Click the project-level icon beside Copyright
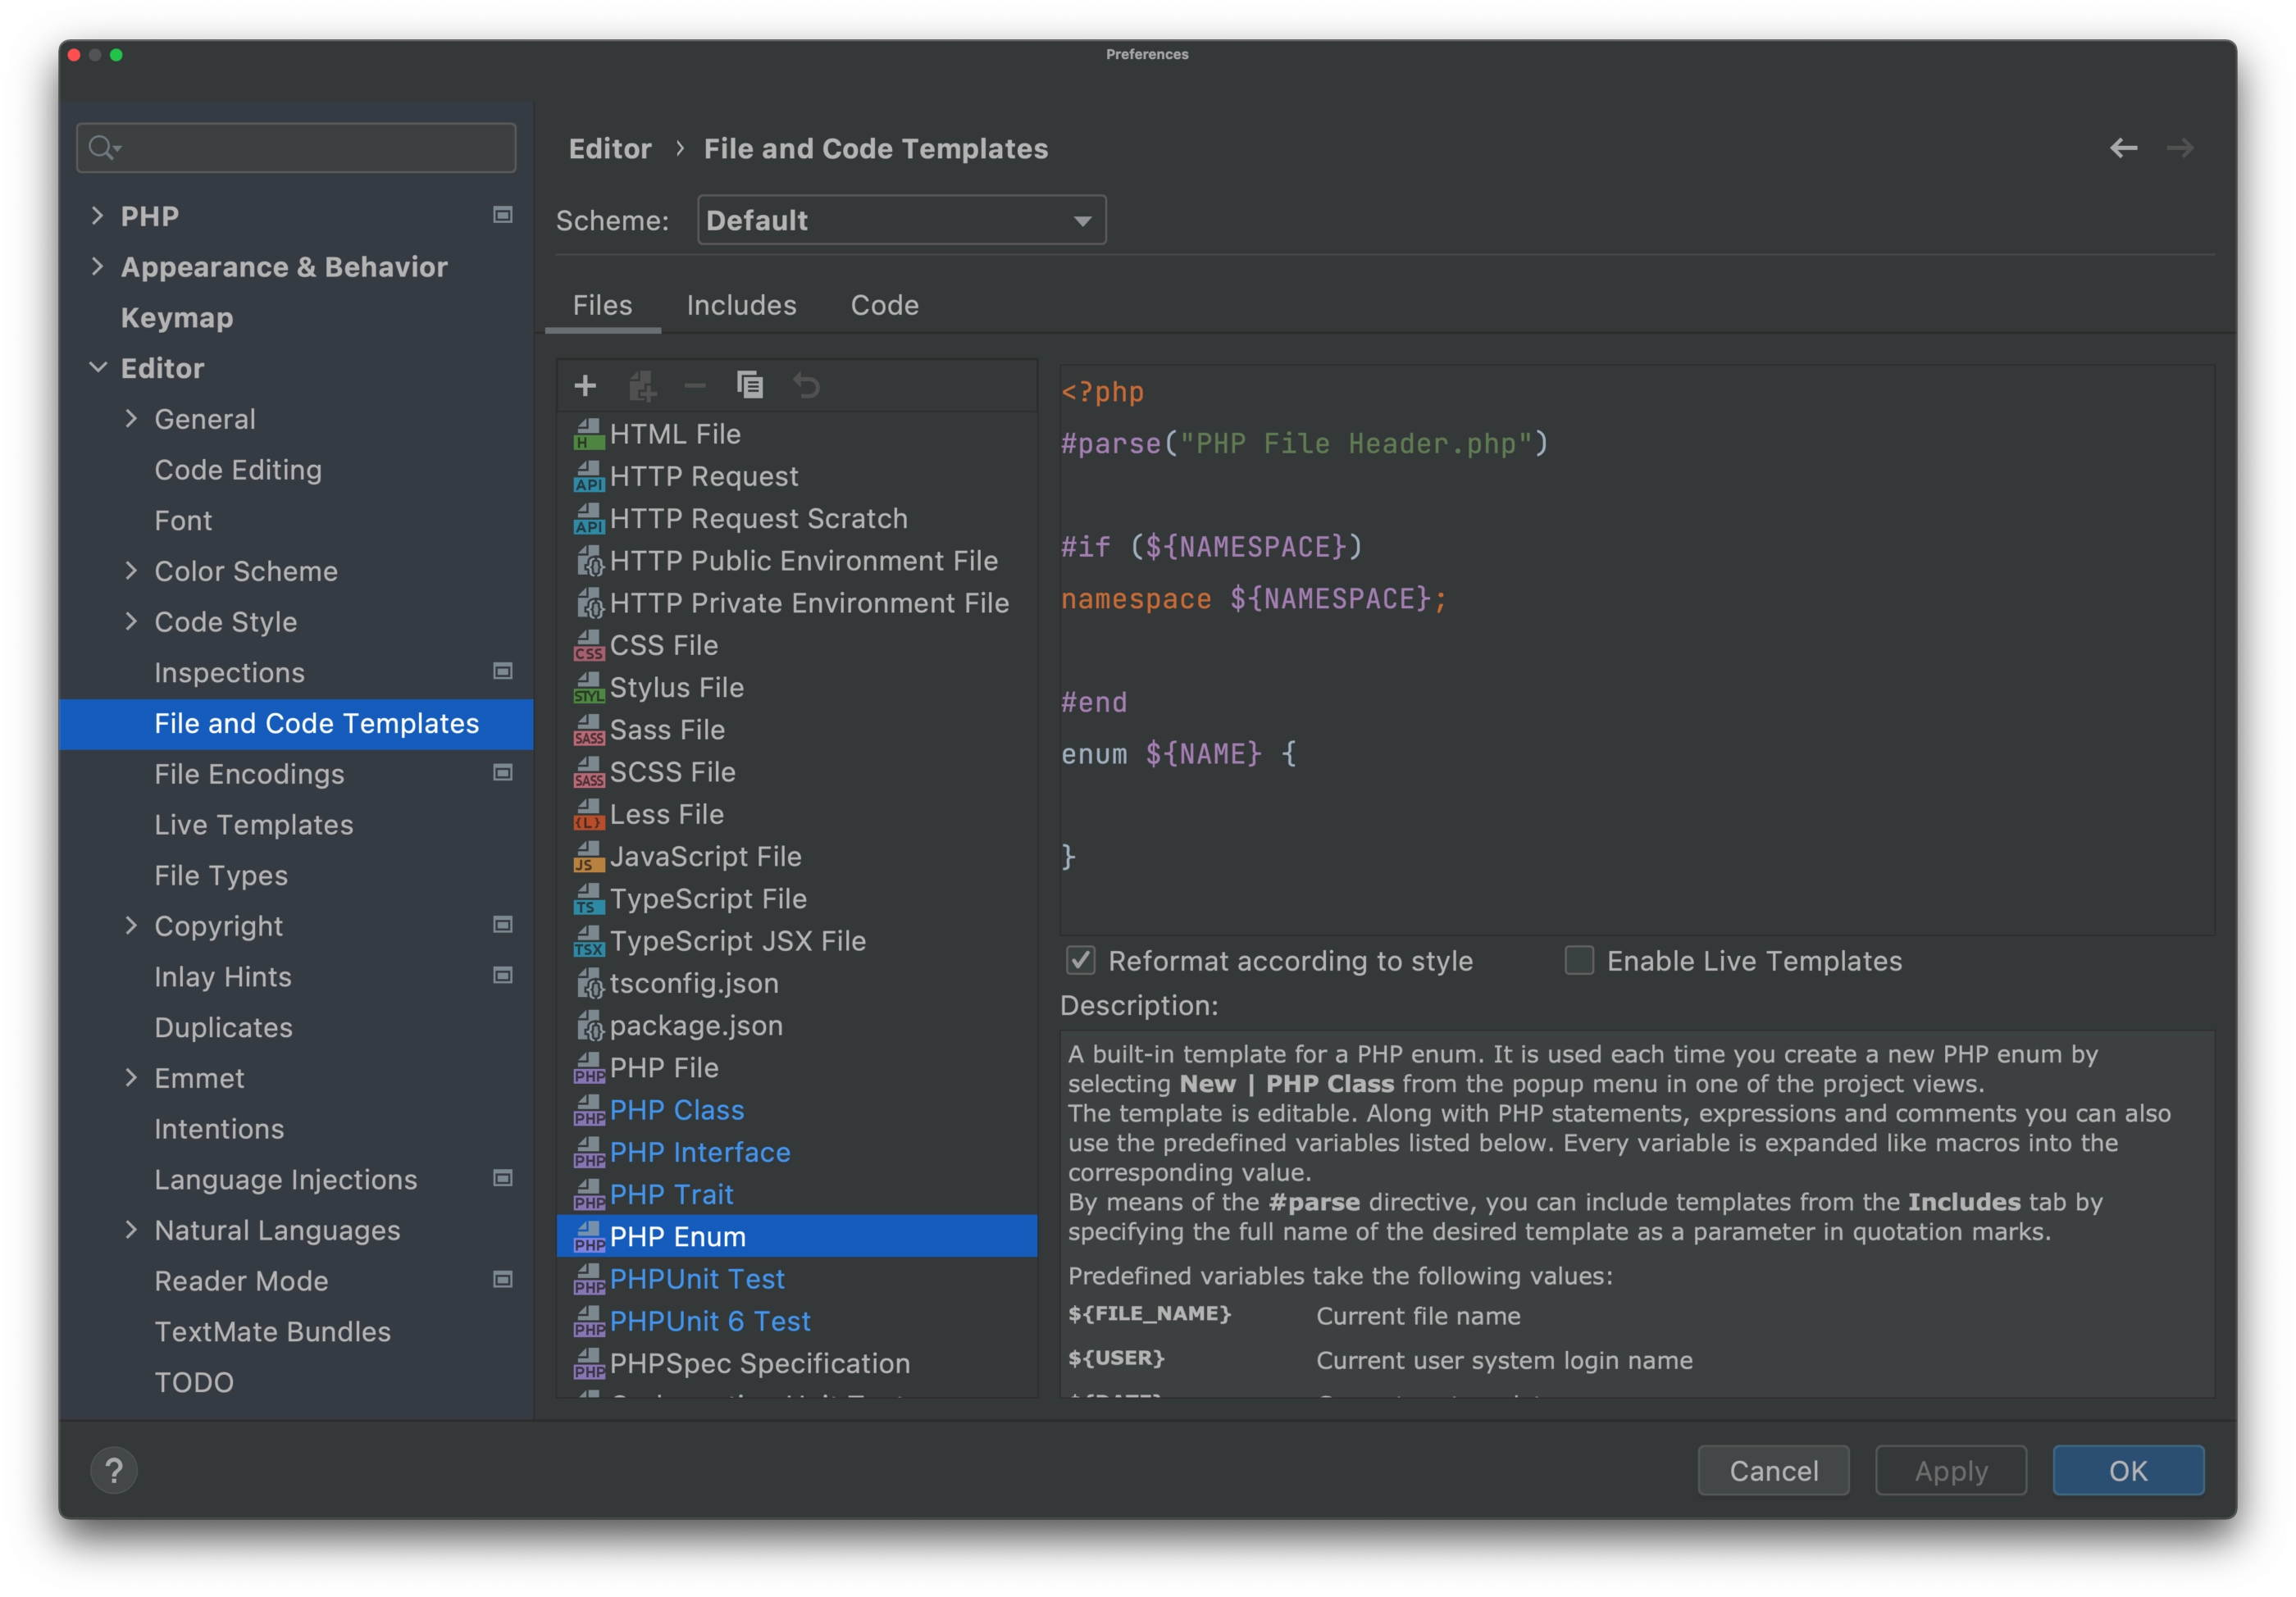Image resolution: width=2296 pixels, height=1597 pixels. click(x=503, y=924)
